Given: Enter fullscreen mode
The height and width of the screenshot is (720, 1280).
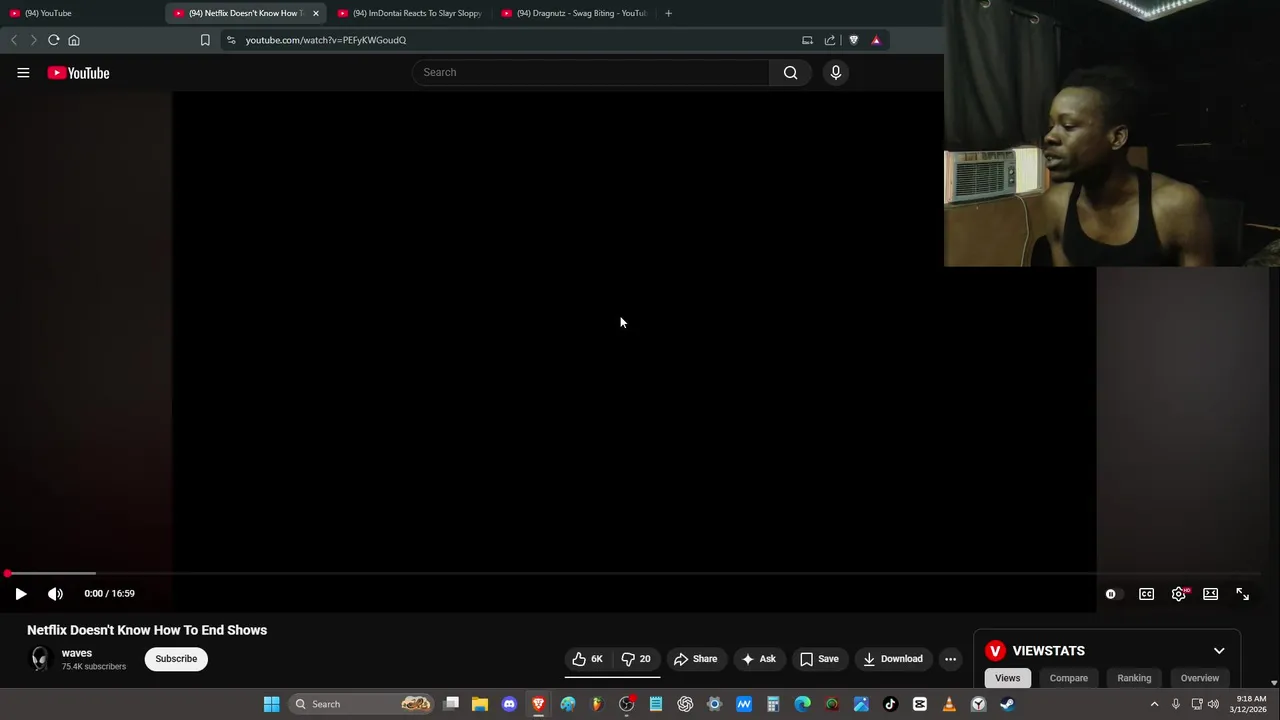Looking at the screenshot, I should click(x=1243, y=594).
